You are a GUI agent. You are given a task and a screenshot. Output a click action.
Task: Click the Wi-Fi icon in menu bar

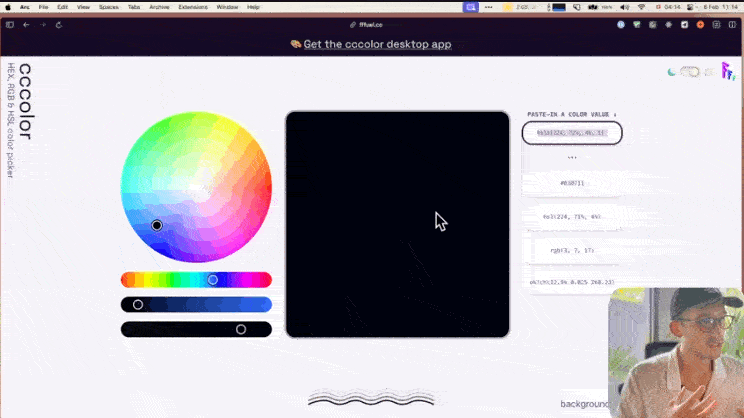pyautogui.click(x=640, y=7)
